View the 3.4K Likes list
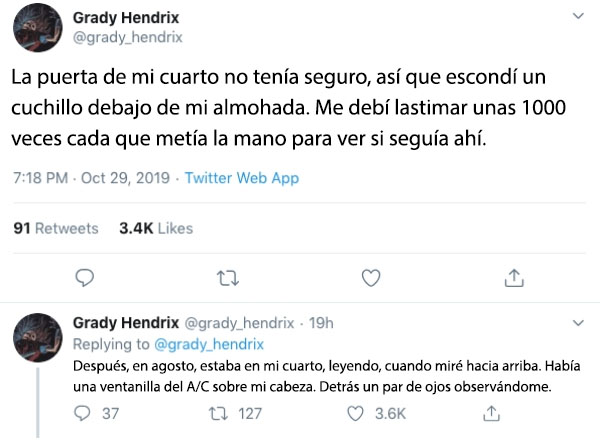The image size is (600, 443). tap(156, 228)
